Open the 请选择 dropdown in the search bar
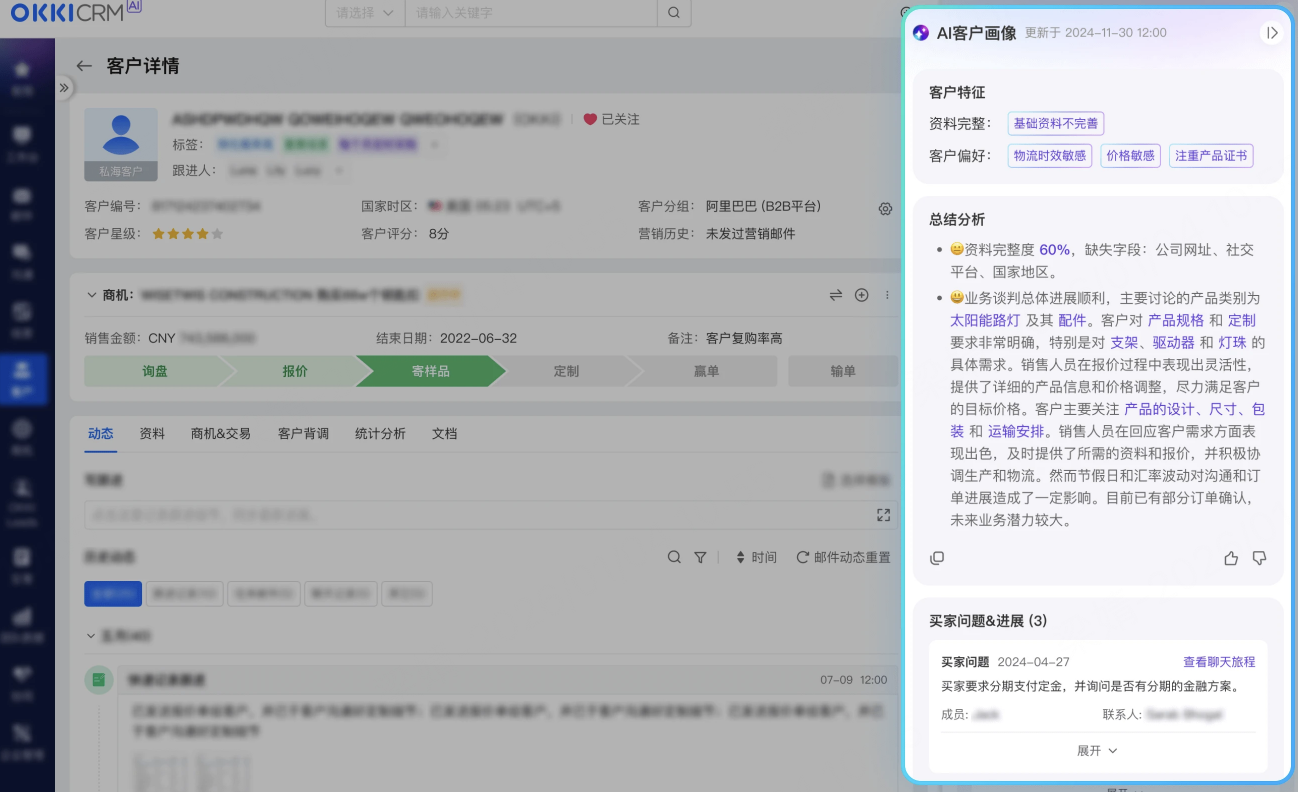 pos(364,13)
